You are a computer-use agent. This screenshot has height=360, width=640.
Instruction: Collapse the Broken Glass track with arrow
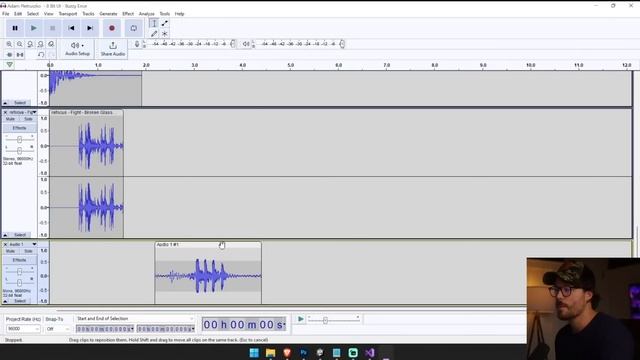5,235
